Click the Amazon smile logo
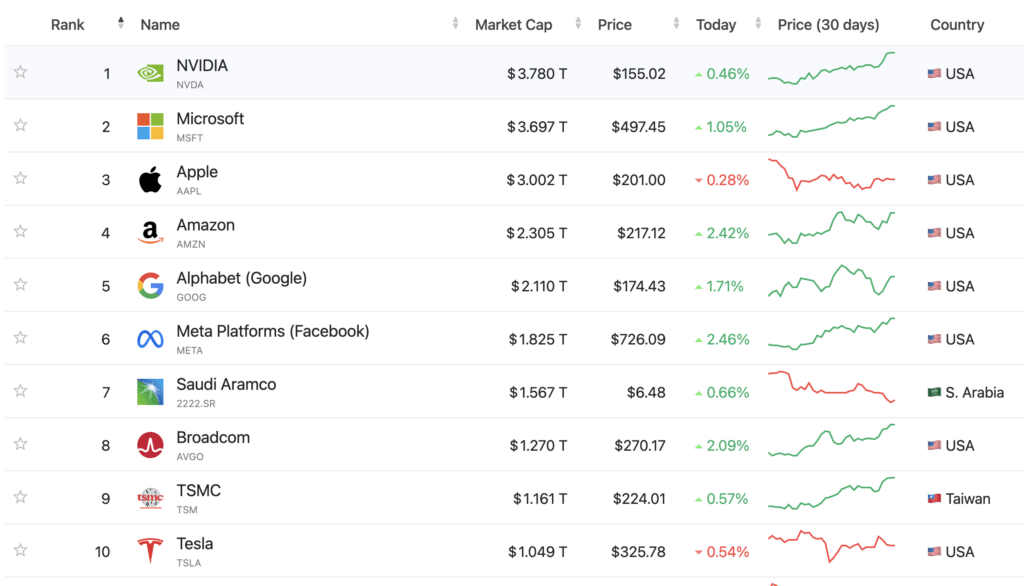 (149, 232)
